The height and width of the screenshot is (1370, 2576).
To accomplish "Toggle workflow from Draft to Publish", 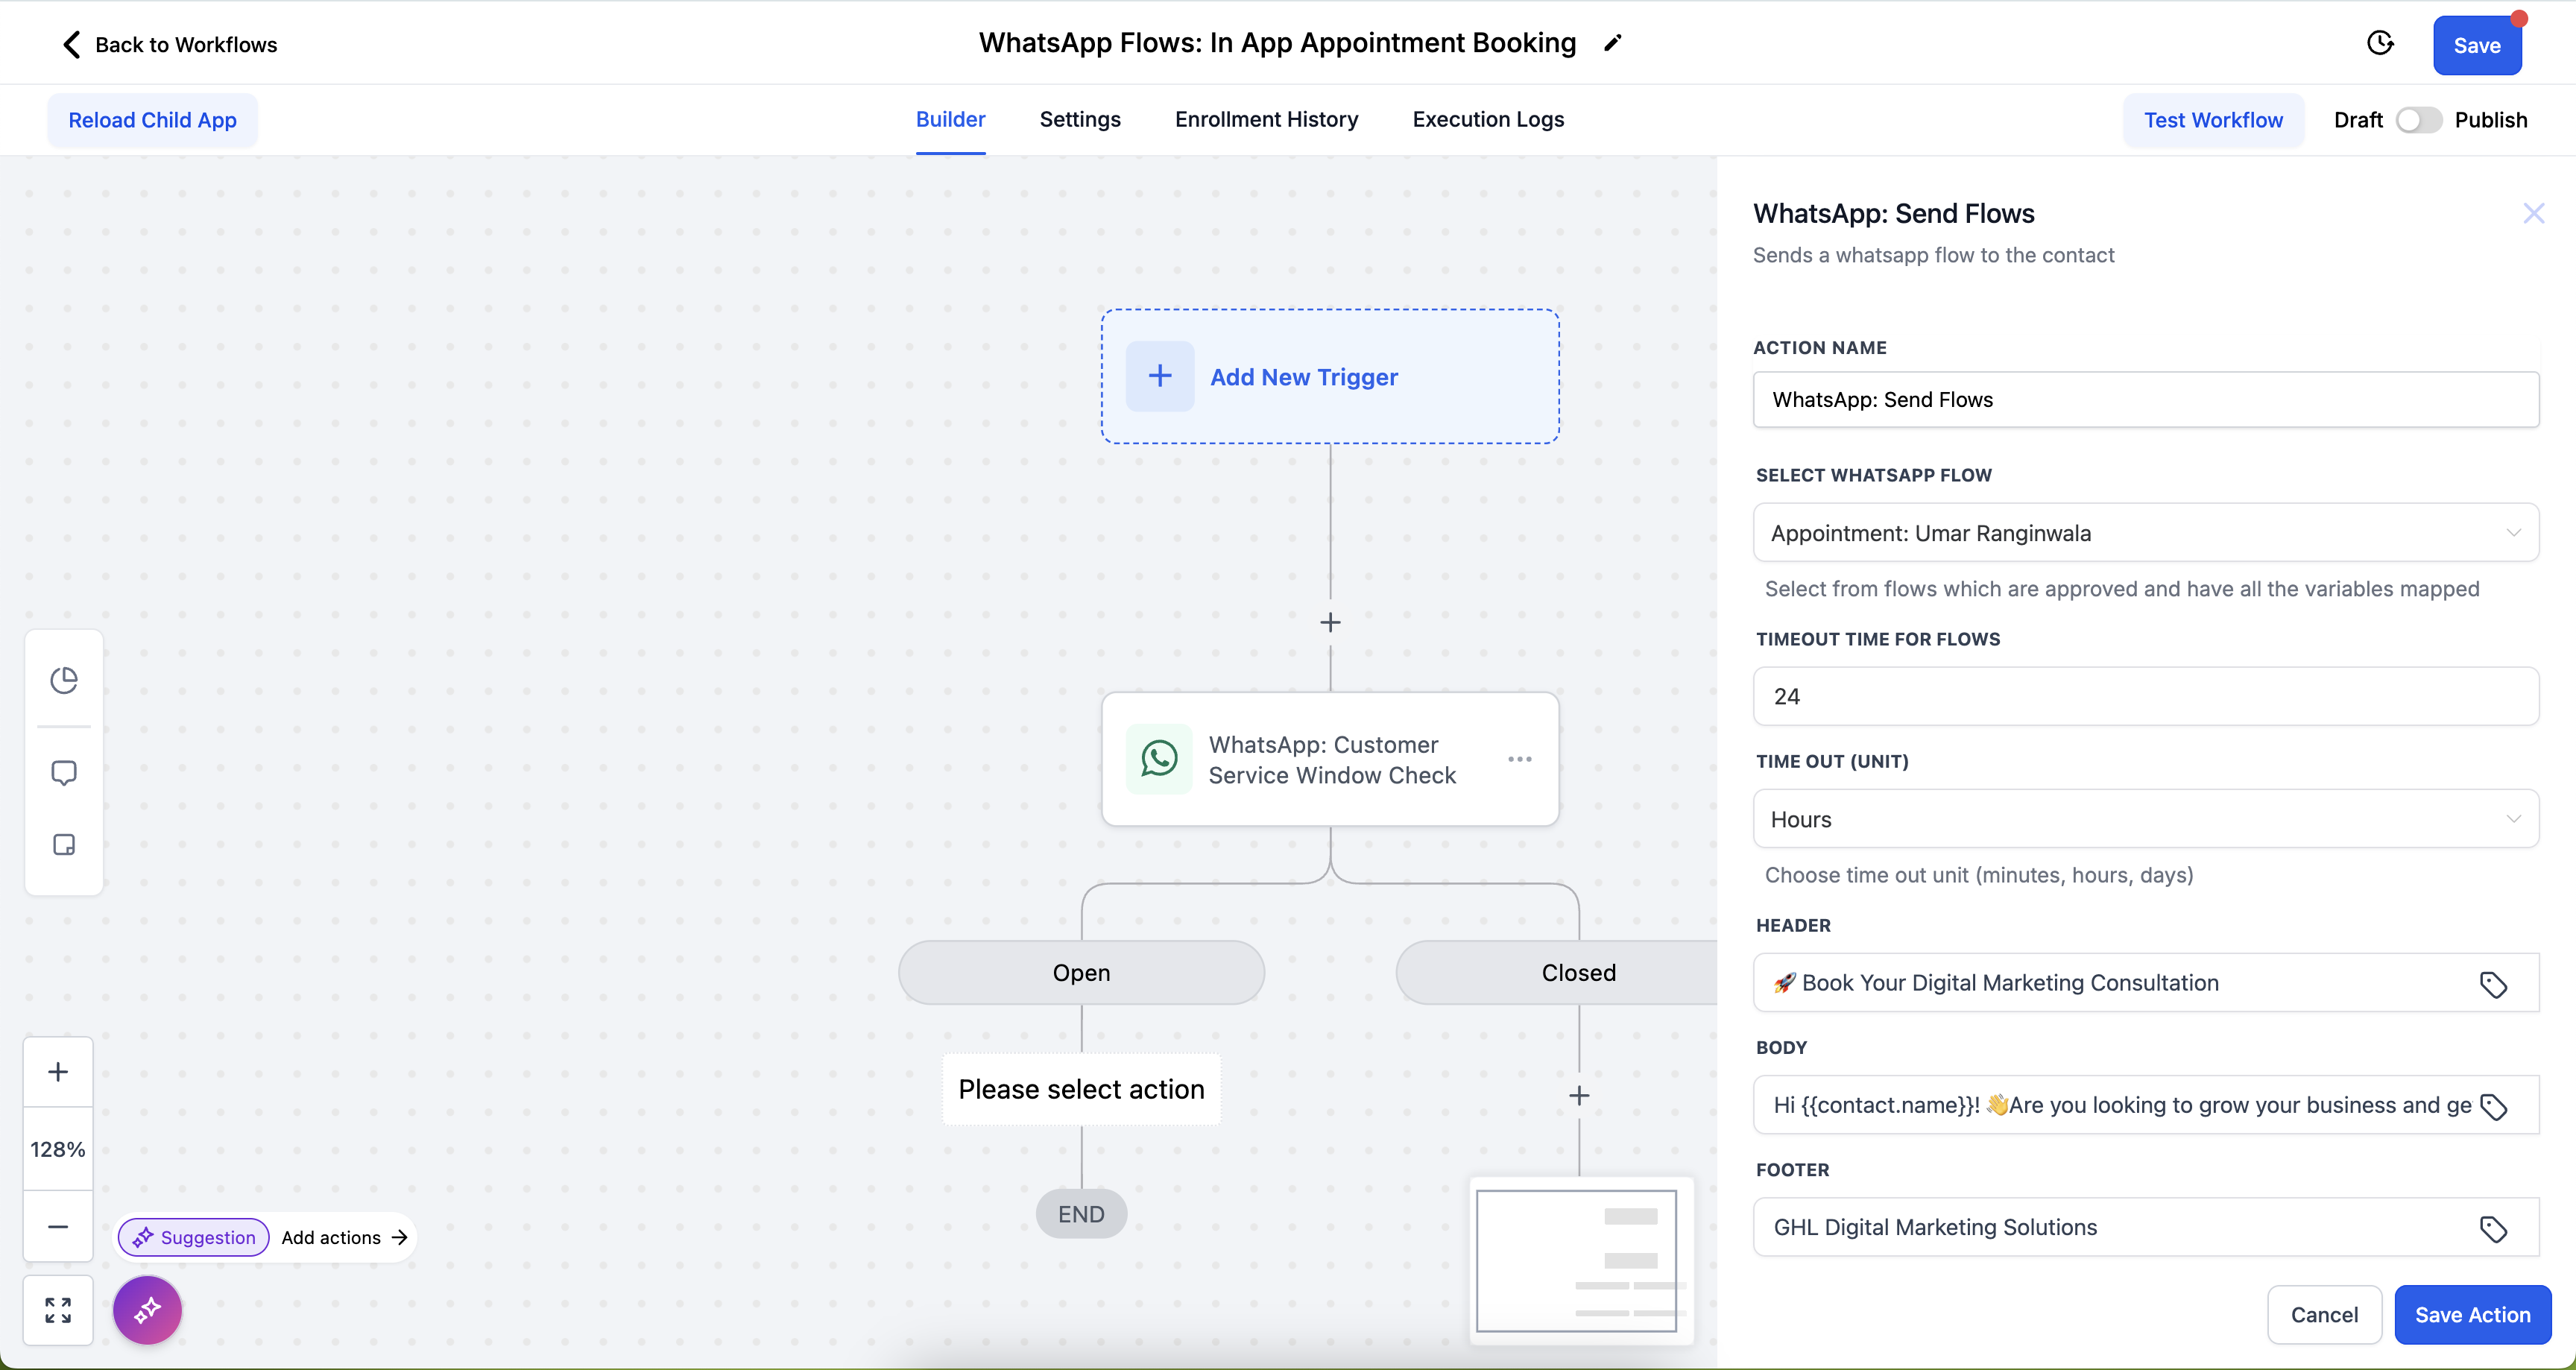I will [x=2418, y=120].
